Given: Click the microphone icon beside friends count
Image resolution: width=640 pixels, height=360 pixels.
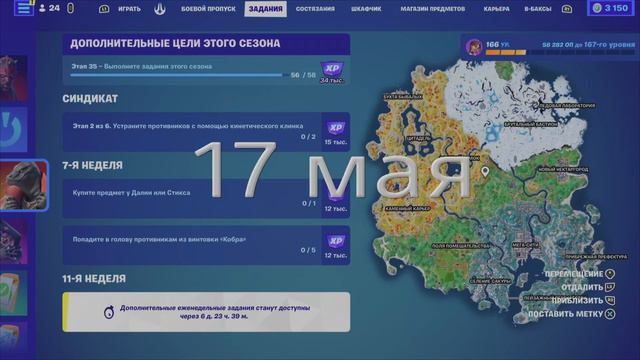Looking at the screenshot, I should click(70, 8).
